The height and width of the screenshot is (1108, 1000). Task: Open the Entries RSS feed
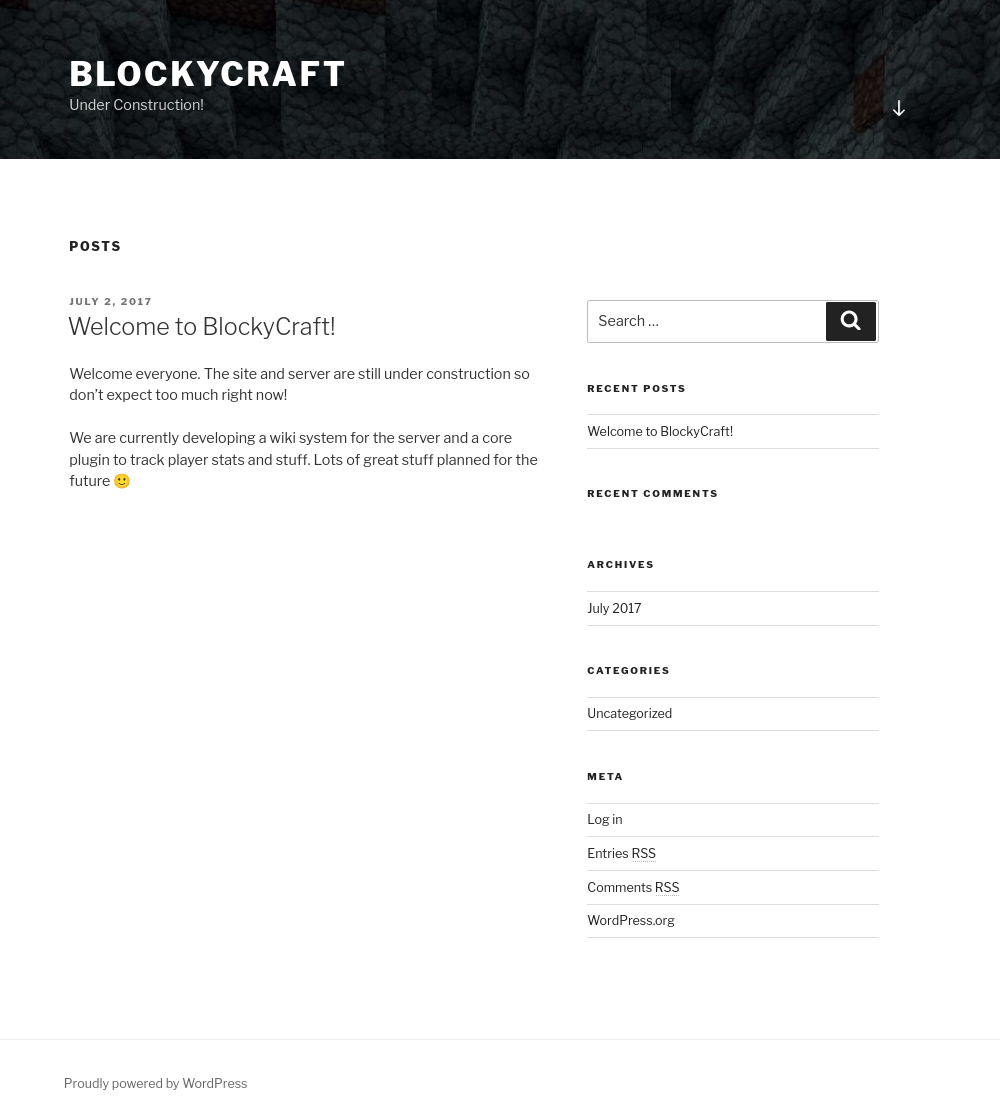click(621, 853)
